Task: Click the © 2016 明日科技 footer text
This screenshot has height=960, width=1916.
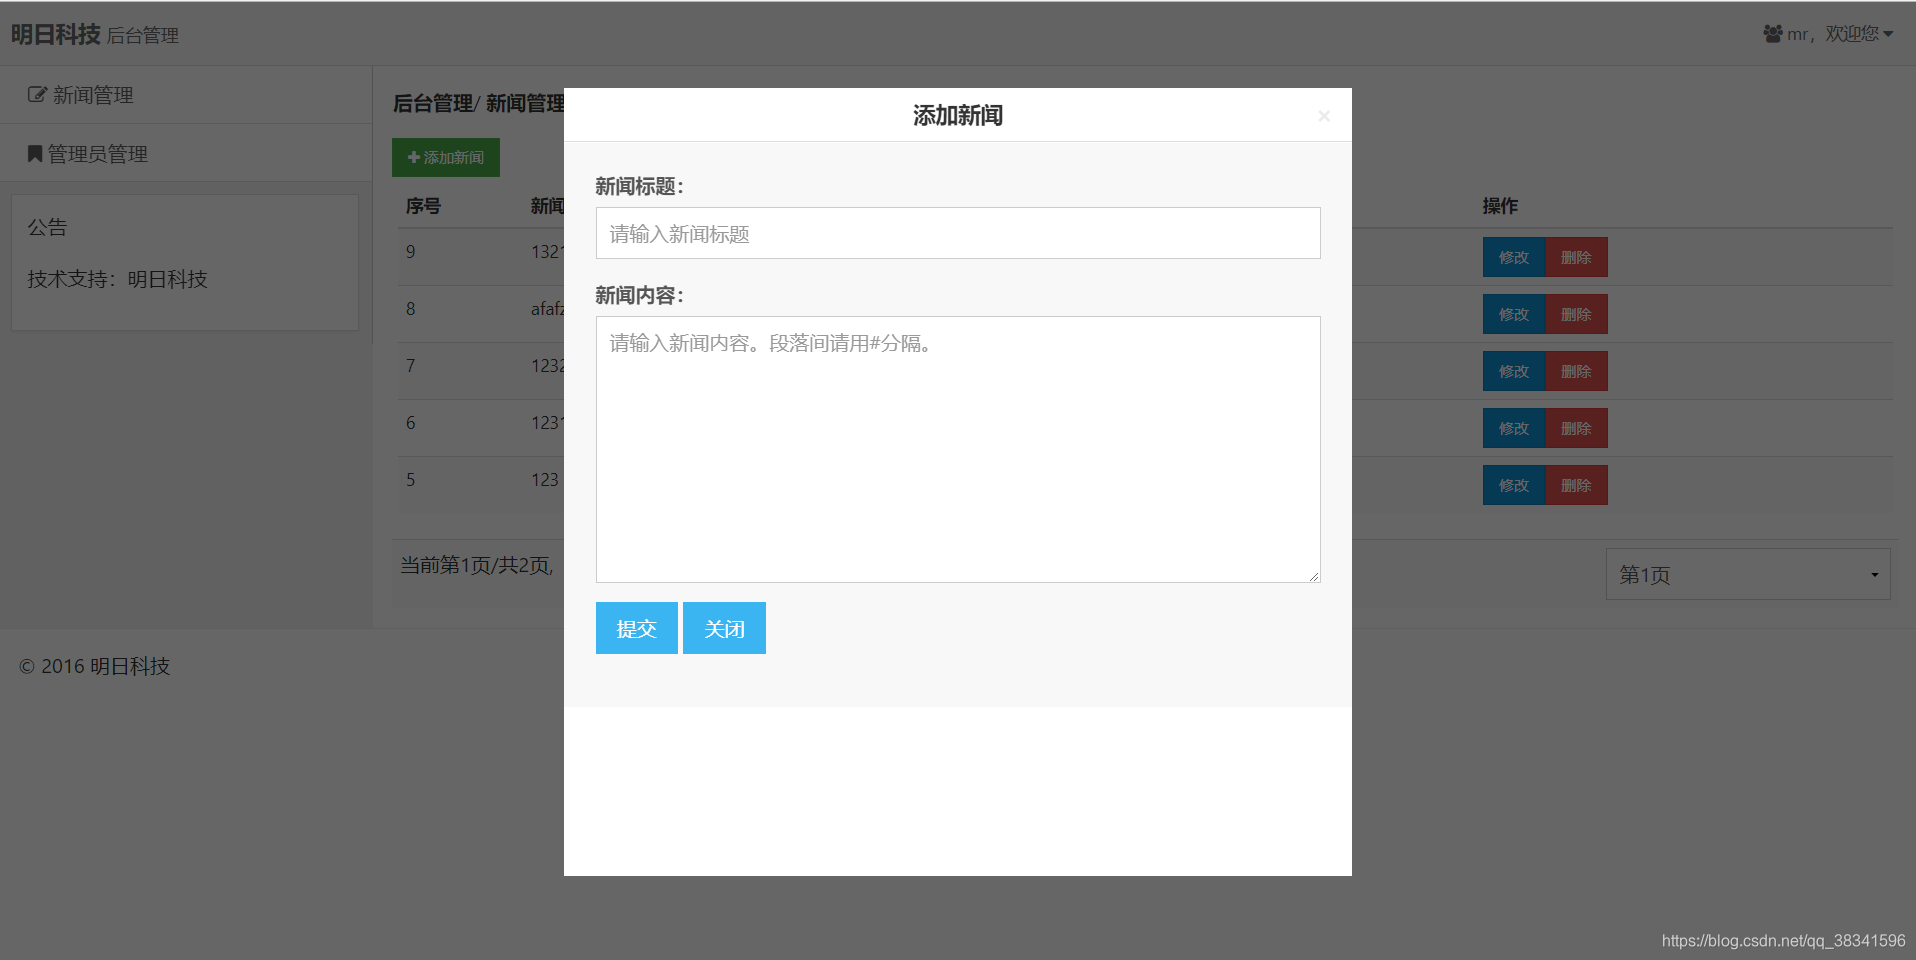Action: tap(95, 666)
